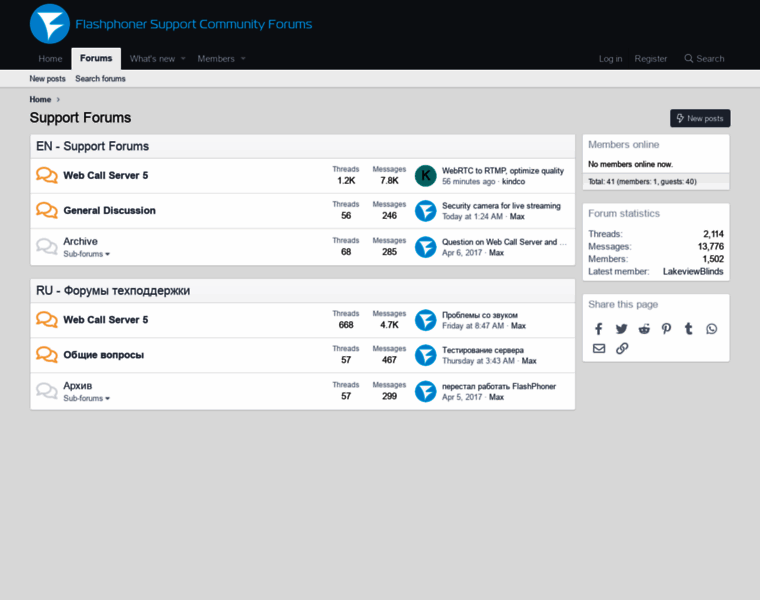Open the Archive forum
The height and width of the screenshot is (600, 760).
80,241
